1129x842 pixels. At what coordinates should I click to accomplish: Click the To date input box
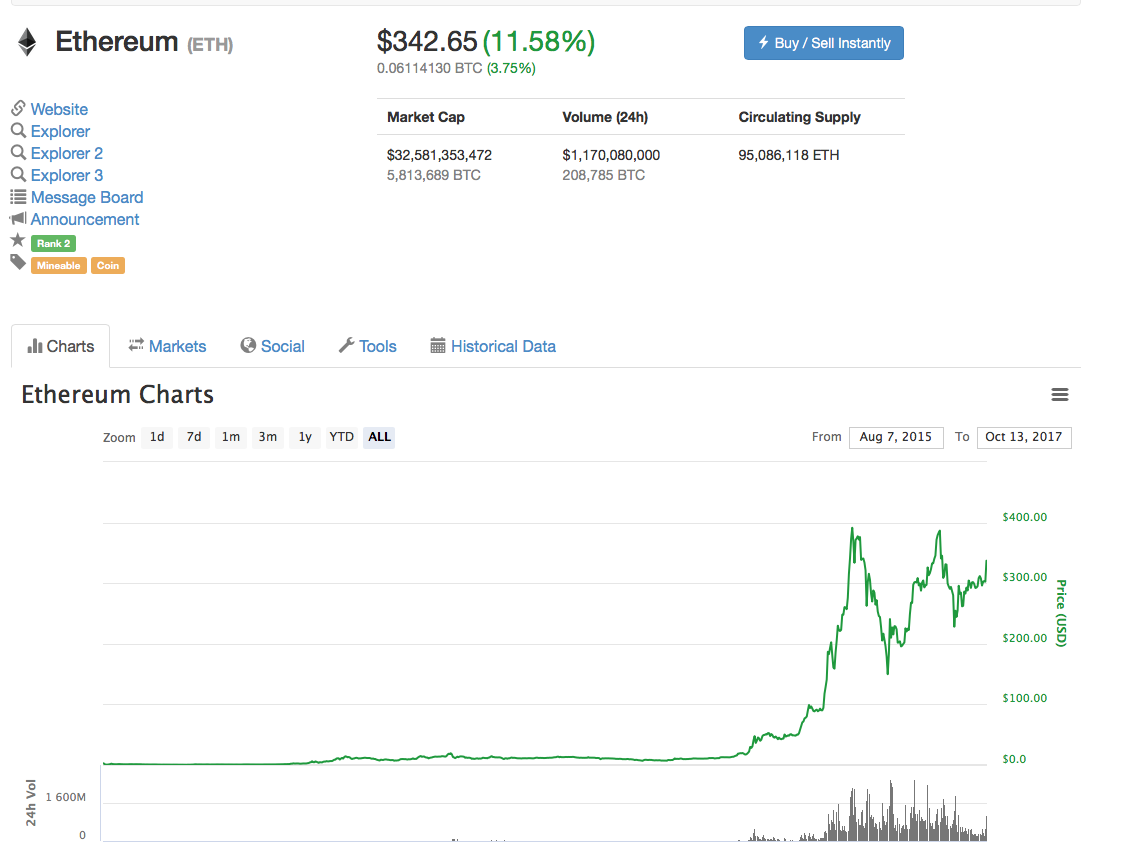click(x=1024, y=437)
